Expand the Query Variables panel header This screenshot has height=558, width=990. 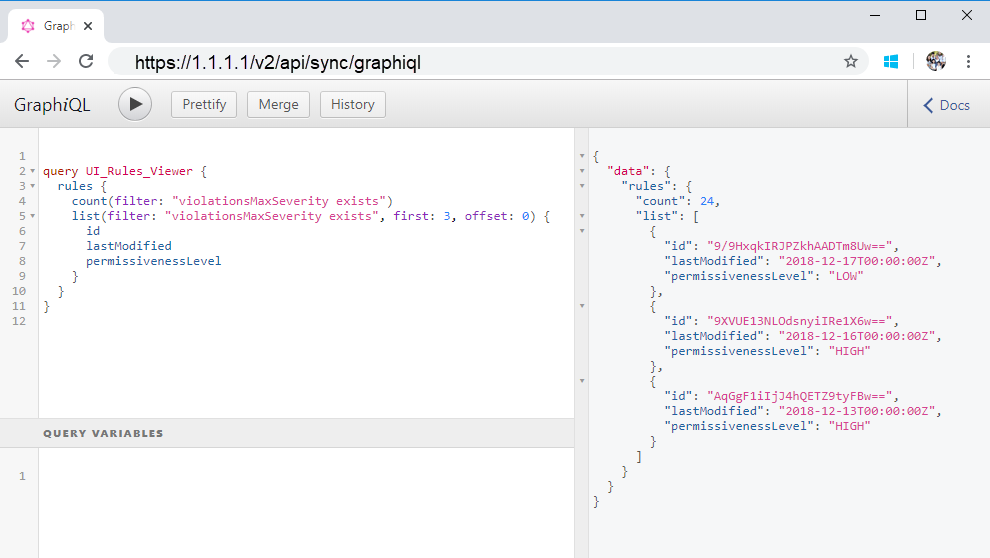[x=103, y=434]
